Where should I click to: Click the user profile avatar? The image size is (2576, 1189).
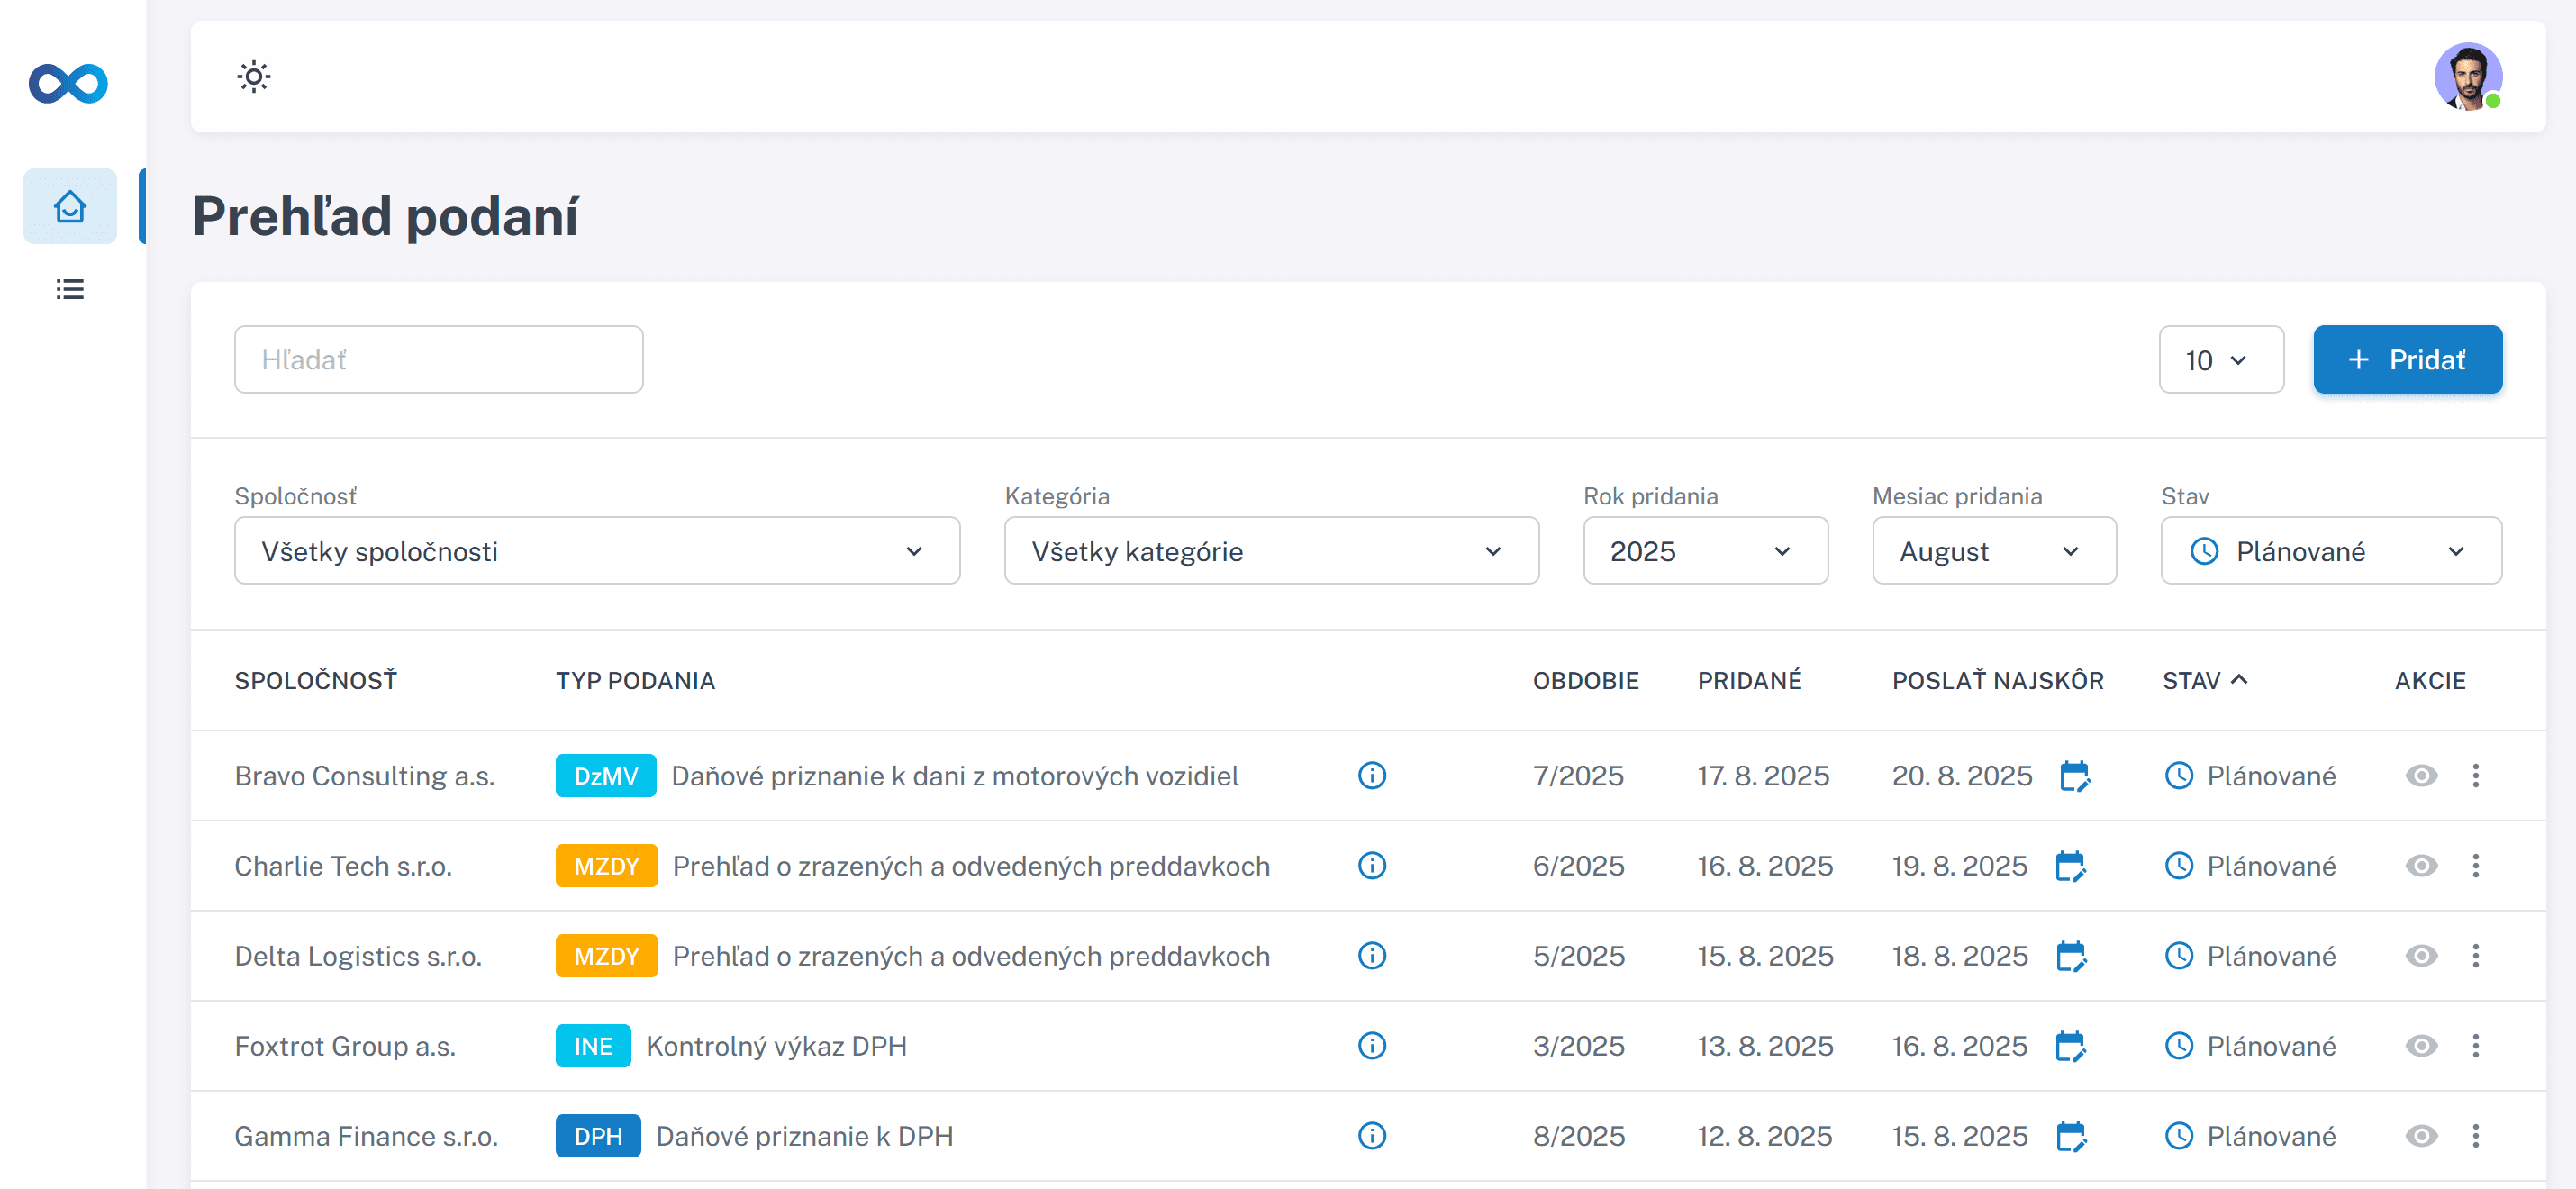[x=2467, y=77]
